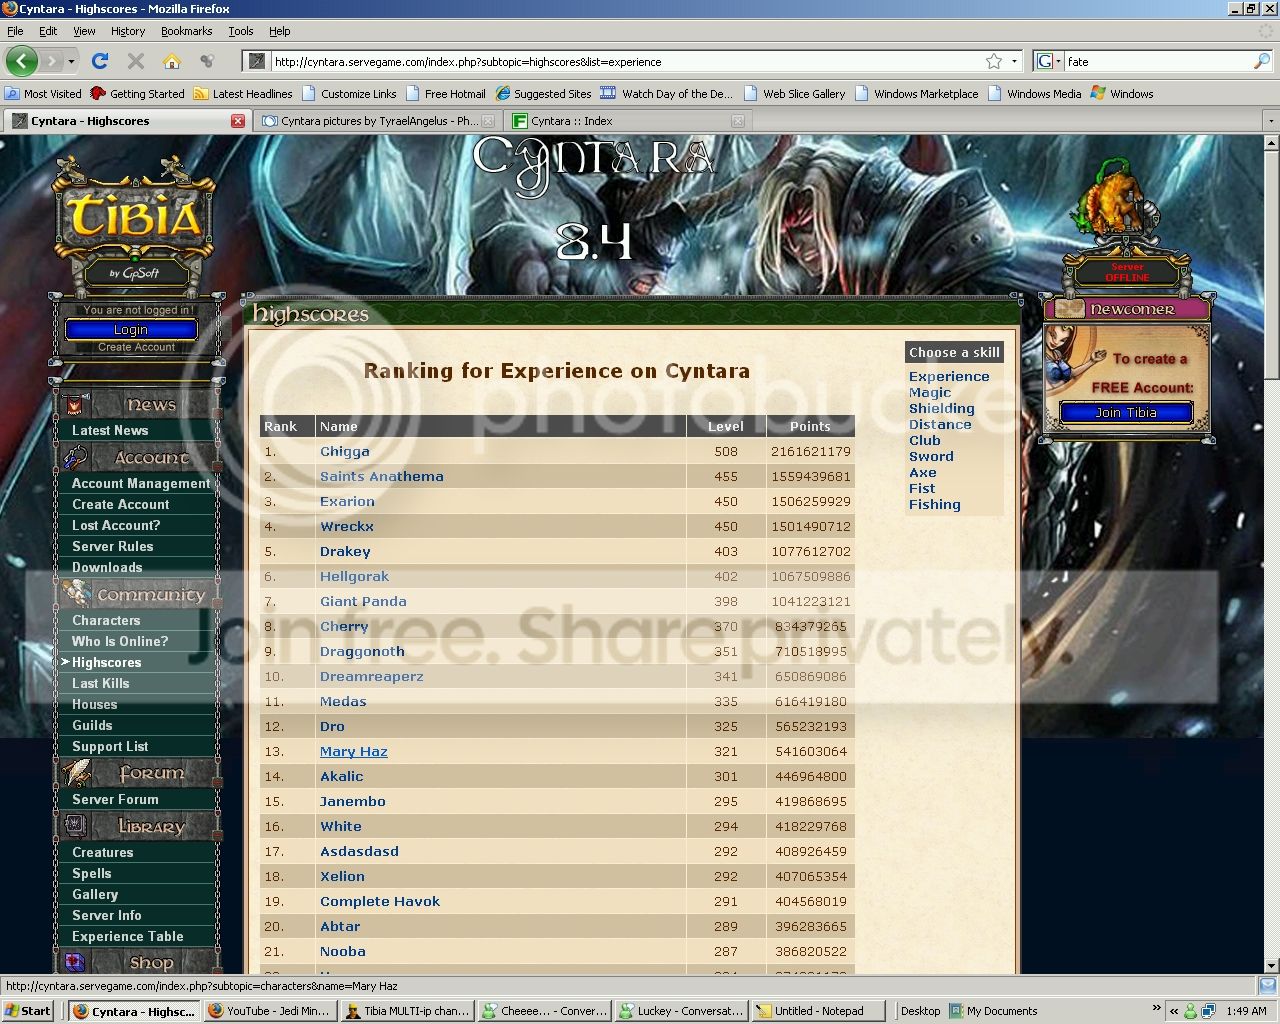This screenshot has width=1280, height=1024.
Task: Switch to the Tibia MULTI-ip changer taskbar window
Action: point(407,1011)
